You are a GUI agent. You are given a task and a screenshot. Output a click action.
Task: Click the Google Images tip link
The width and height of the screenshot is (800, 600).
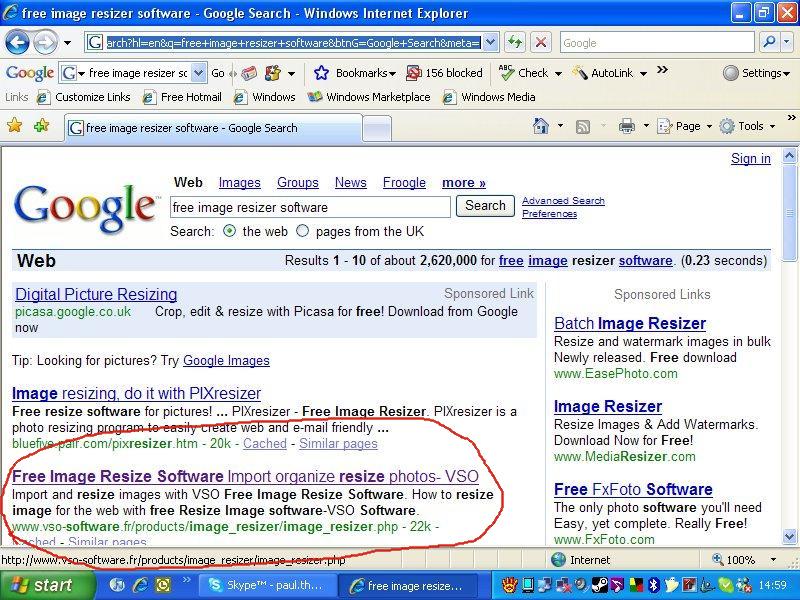[x=226, y=361]
